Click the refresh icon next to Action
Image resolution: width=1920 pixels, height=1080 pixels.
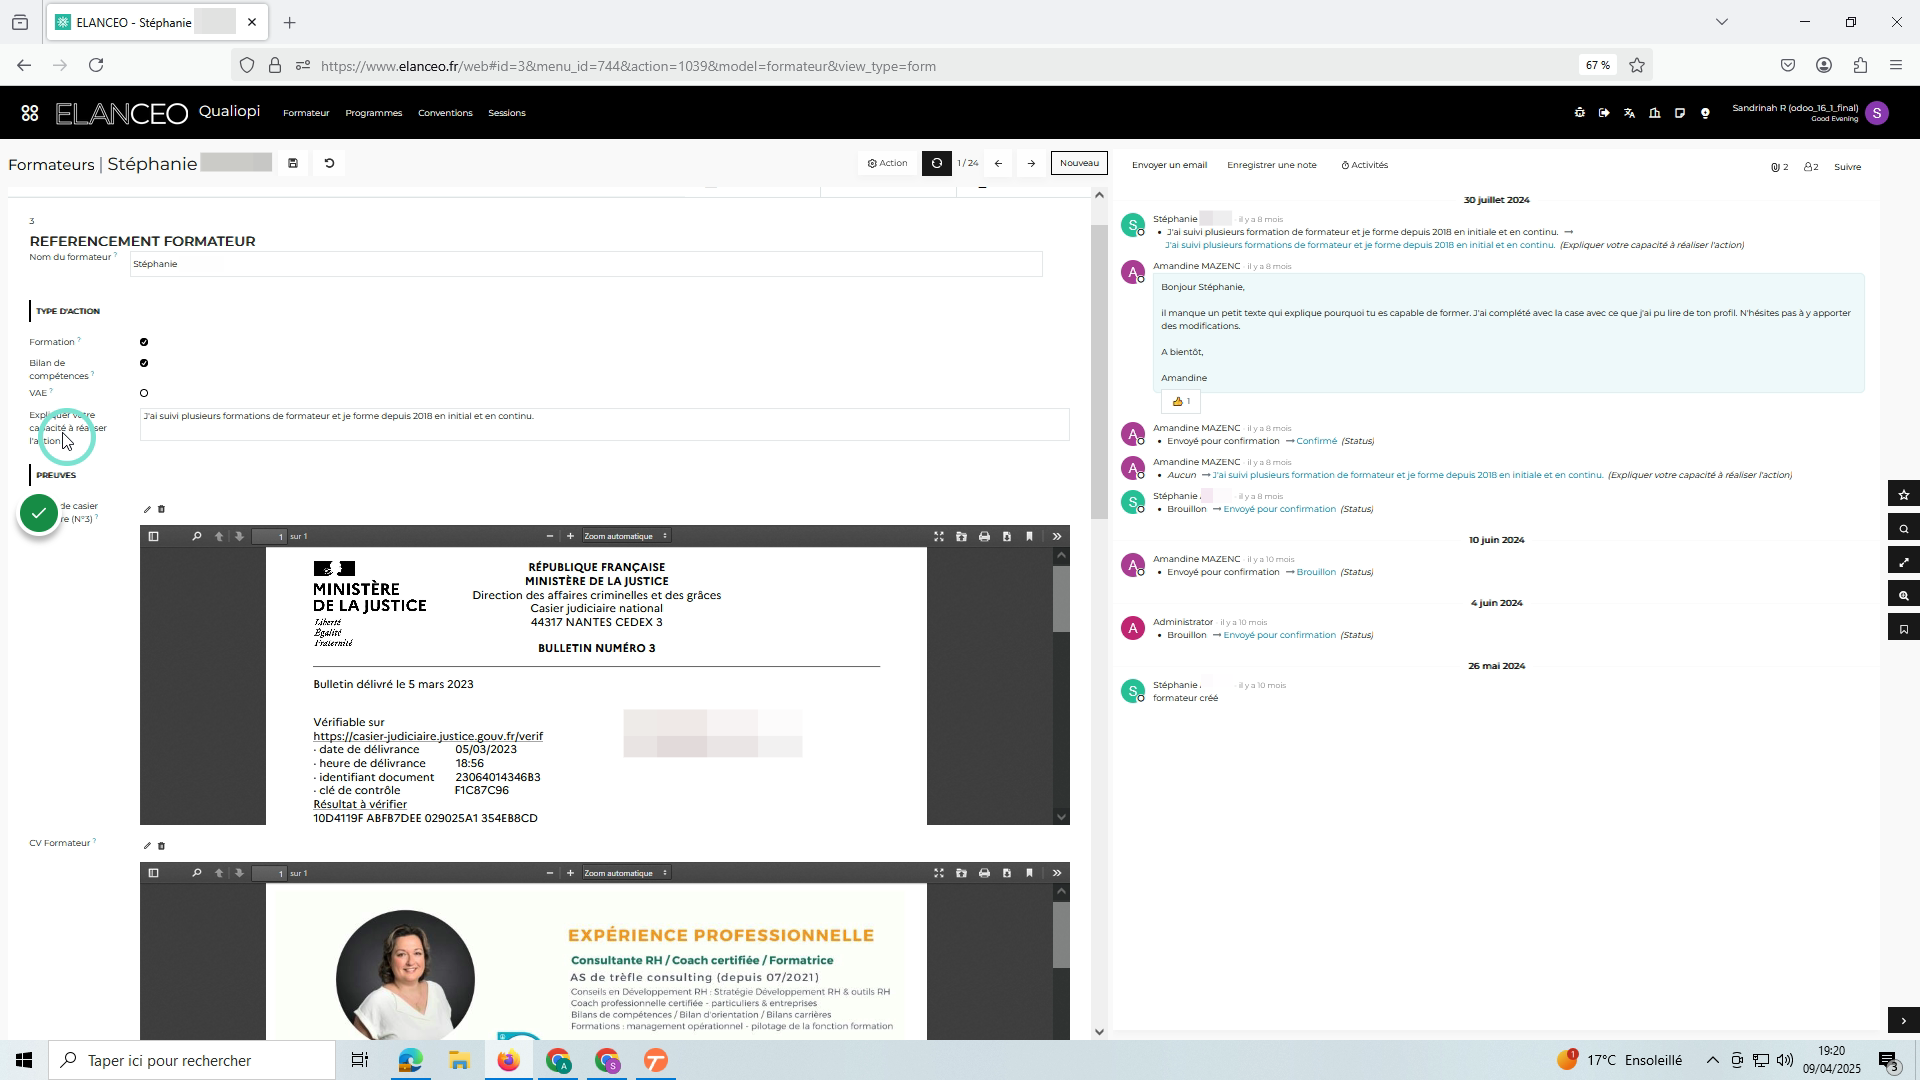tap(937, 163)
